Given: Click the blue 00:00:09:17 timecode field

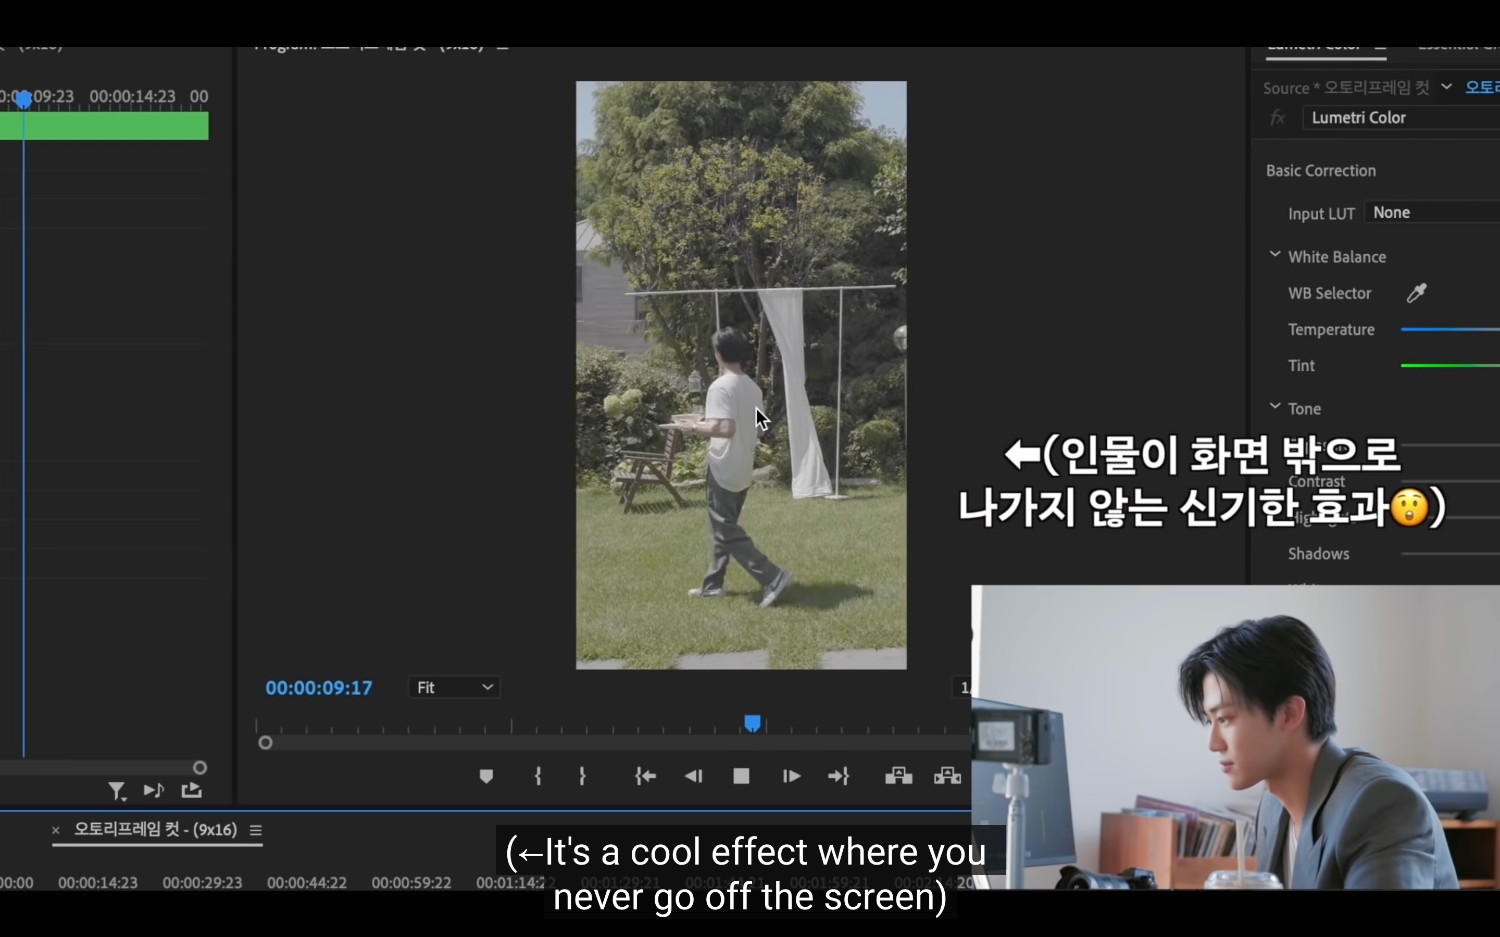Looking at the screenshot, I should click(319, 688).
